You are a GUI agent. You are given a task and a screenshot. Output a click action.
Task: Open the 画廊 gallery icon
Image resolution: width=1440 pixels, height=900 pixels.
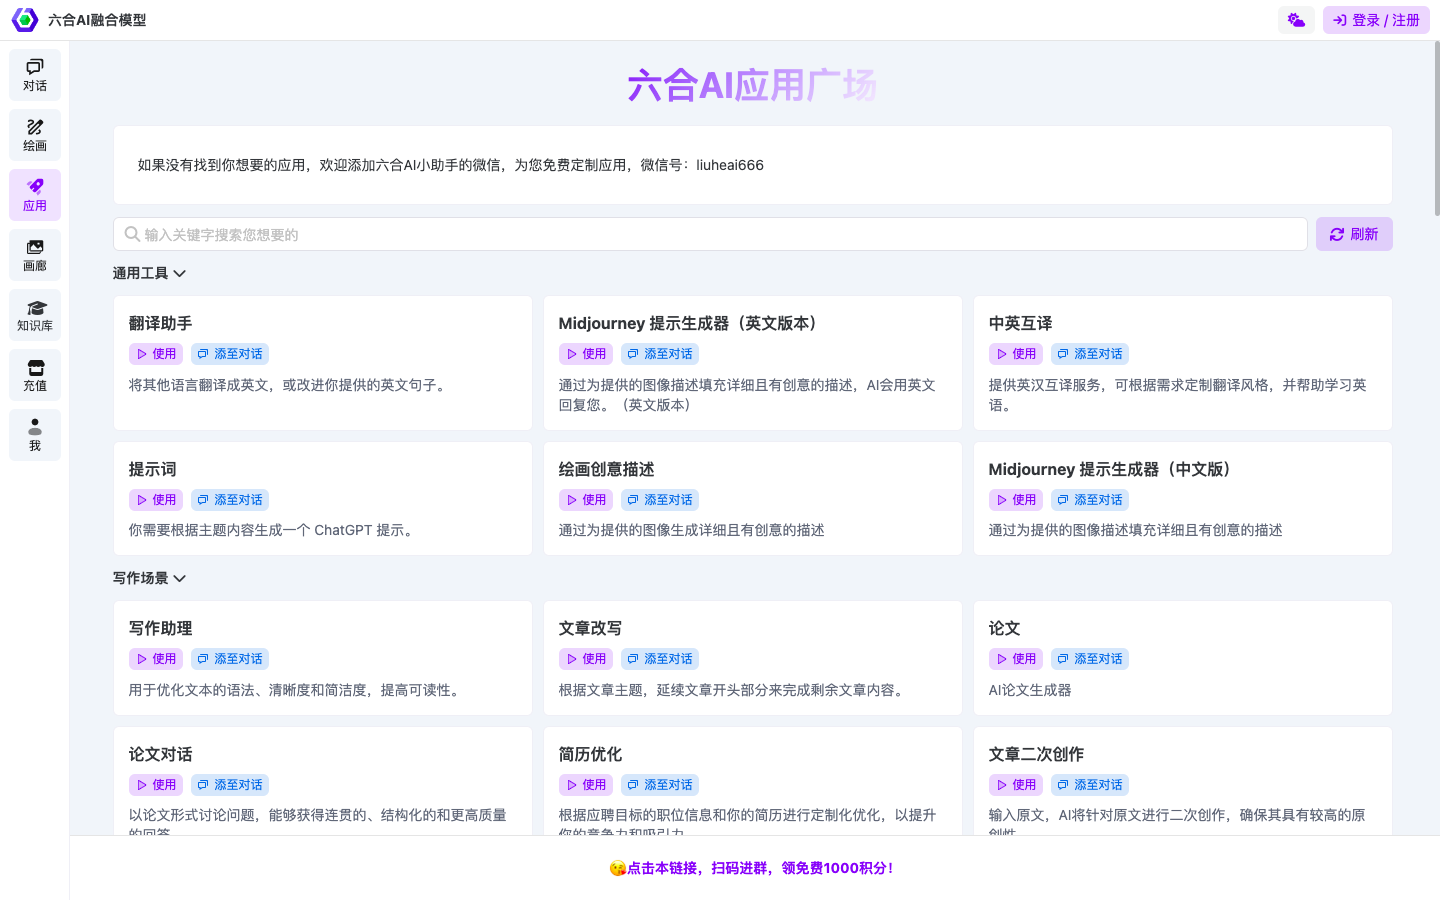point(35,255)
